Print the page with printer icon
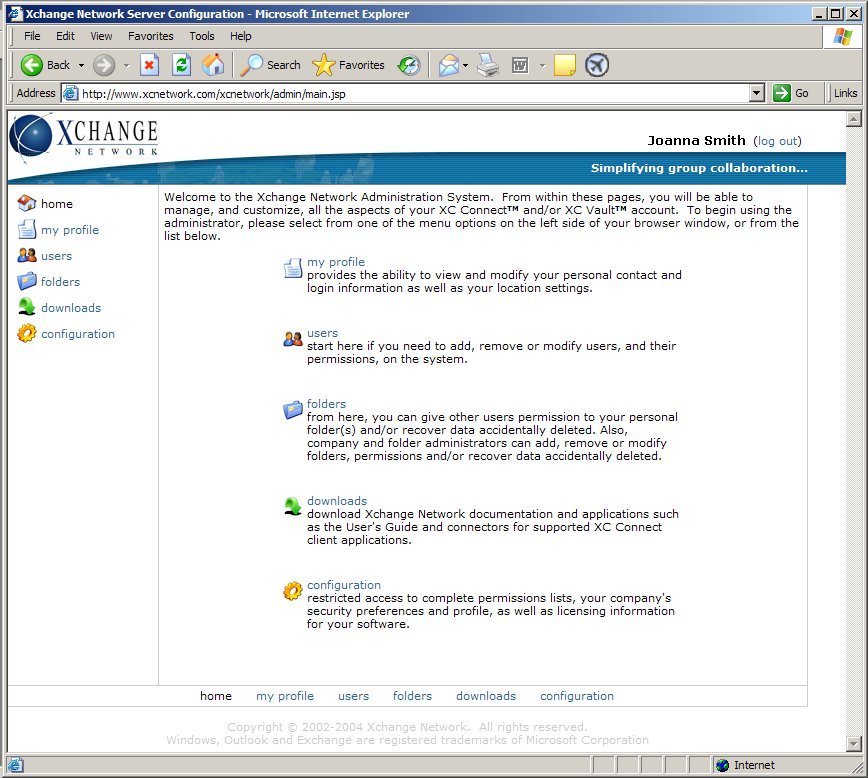The width and height of the screenshot is (868, 778). [x=488, y=65]
